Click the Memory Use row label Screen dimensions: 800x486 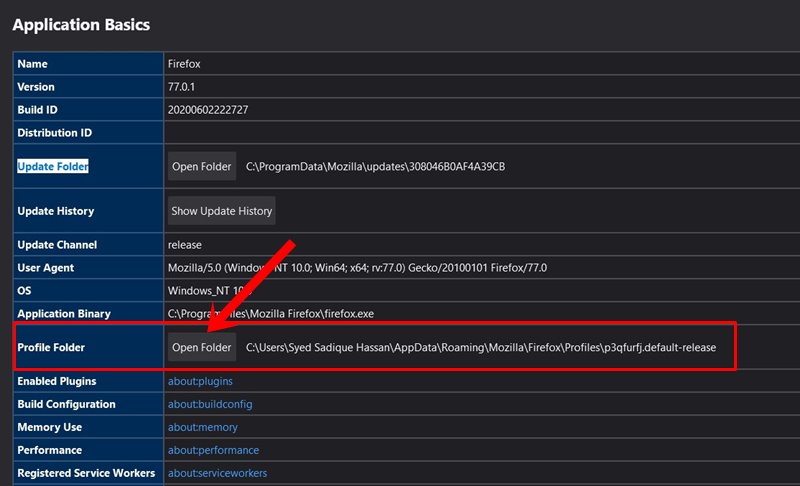pos(49,427)
